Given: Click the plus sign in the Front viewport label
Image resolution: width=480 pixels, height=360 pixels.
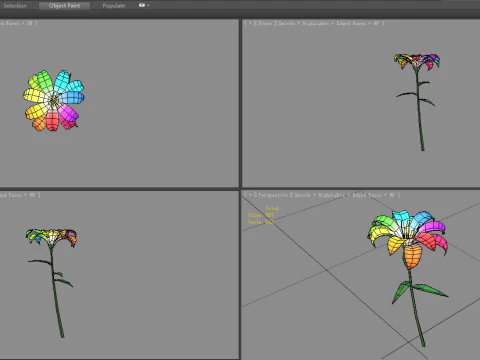Looking at the screenshot, I should (250, 23).
